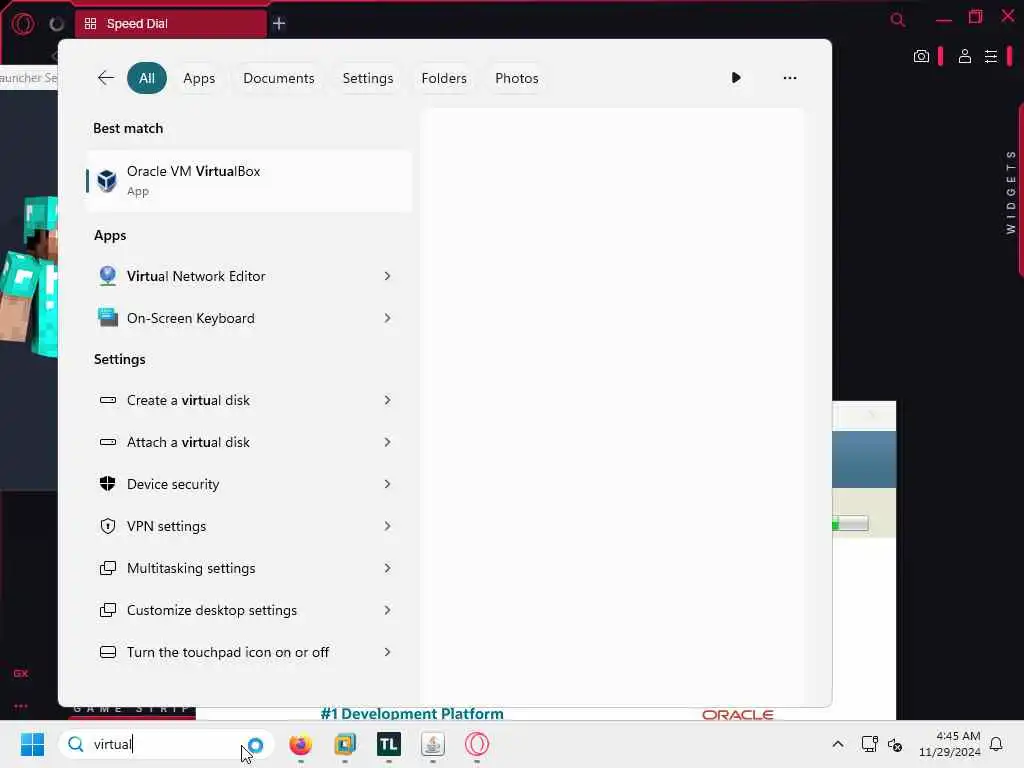
Task: Open Attach a virtual disk setting
Action: point(249,442)
